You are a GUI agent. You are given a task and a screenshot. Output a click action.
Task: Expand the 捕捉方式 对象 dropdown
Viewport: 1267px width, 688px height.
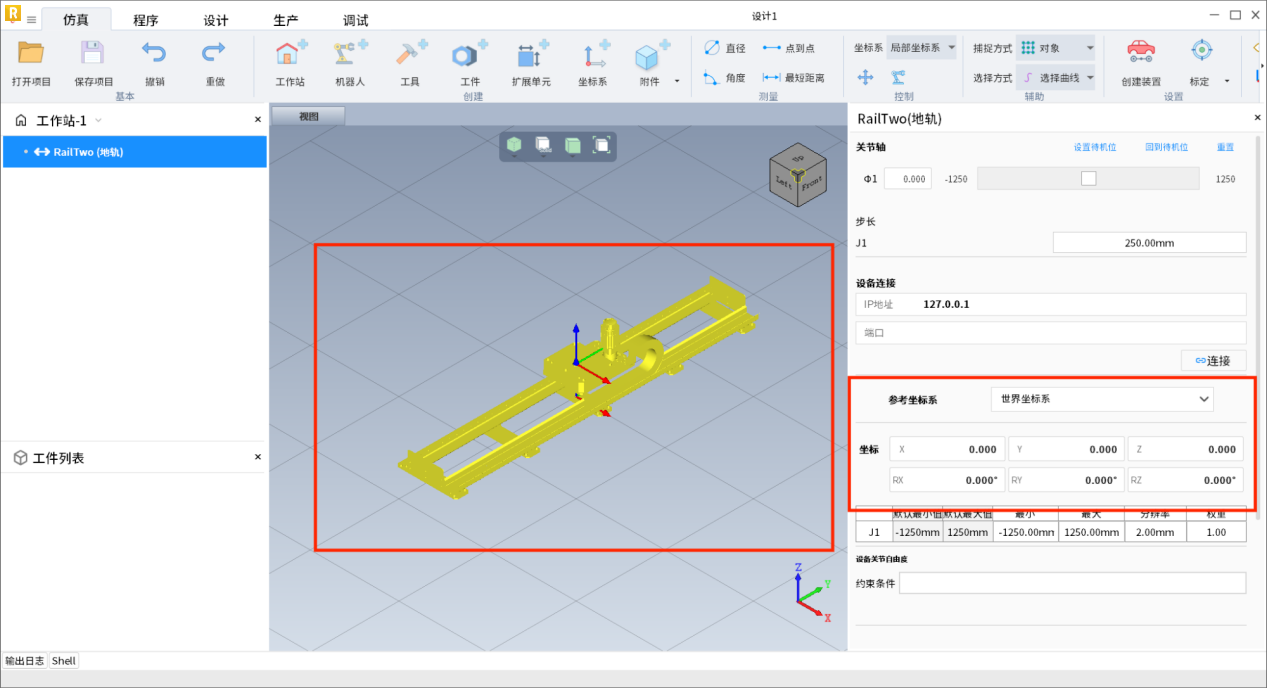click(x=1056, y=48)
